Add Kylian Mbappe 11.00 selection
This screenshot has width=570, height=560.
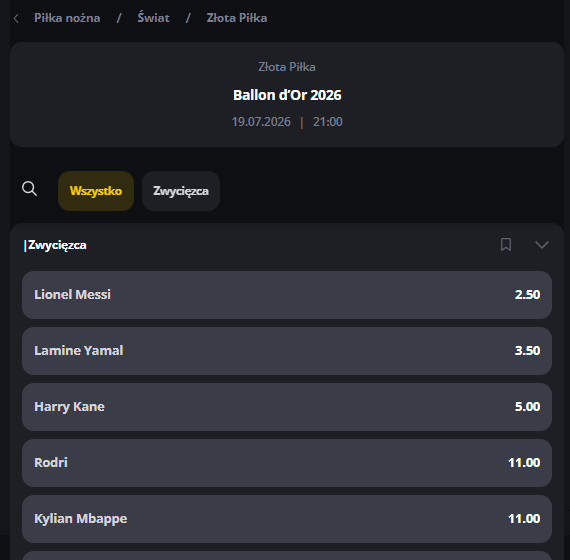pyautogui.click(x=287, y=519)
